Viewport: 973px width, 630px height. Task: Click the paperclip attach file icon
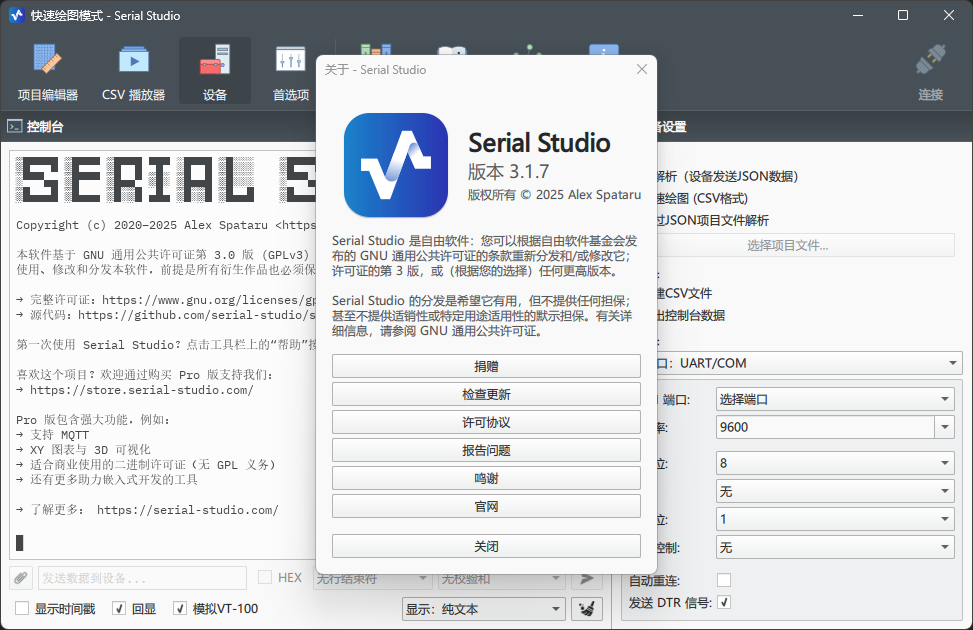(21, 578)
